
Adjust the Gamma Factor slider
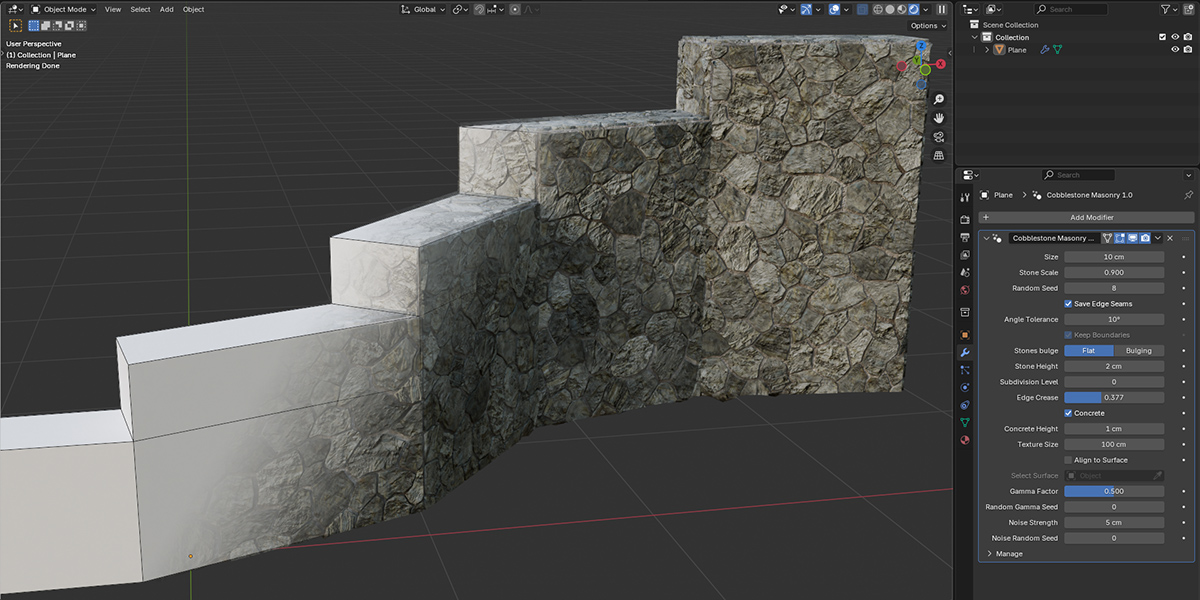pyautogui.click(x=1114, y=491)
